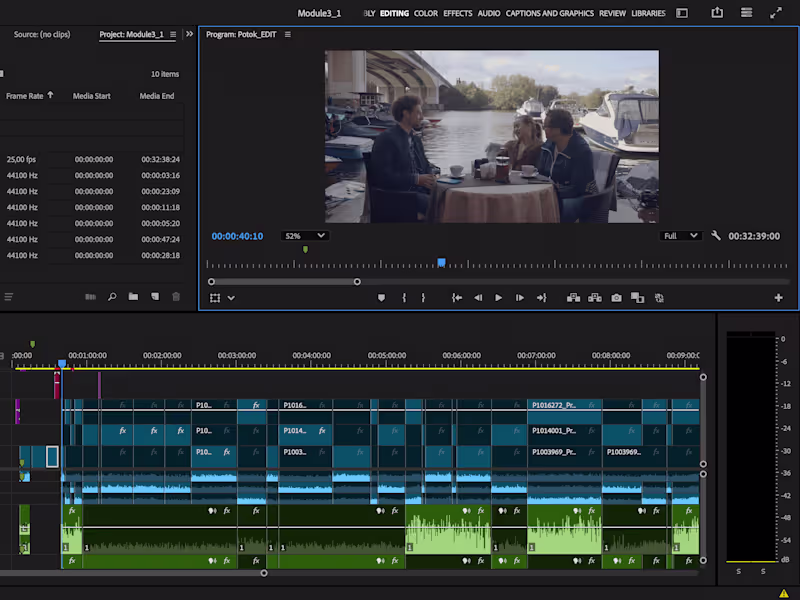Click the Export Frame camera icon

(616, 298)
